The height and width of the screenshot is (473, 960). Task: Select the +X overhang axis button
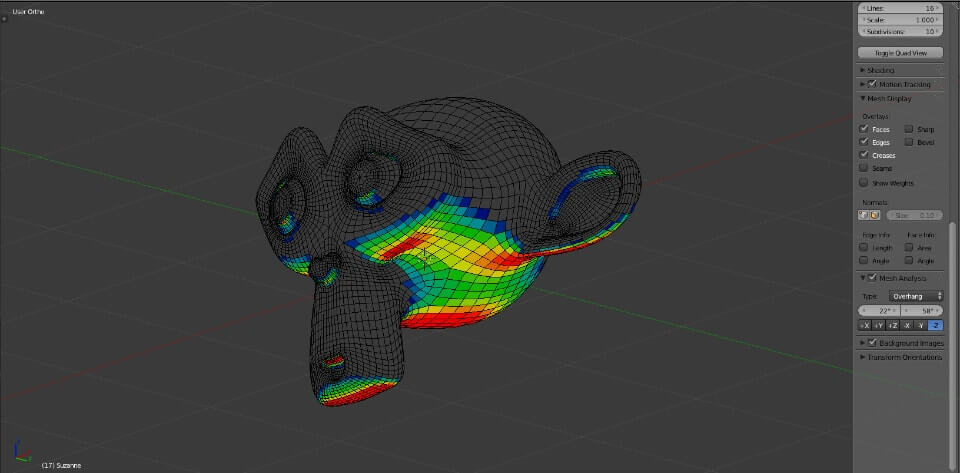point(865,326)
